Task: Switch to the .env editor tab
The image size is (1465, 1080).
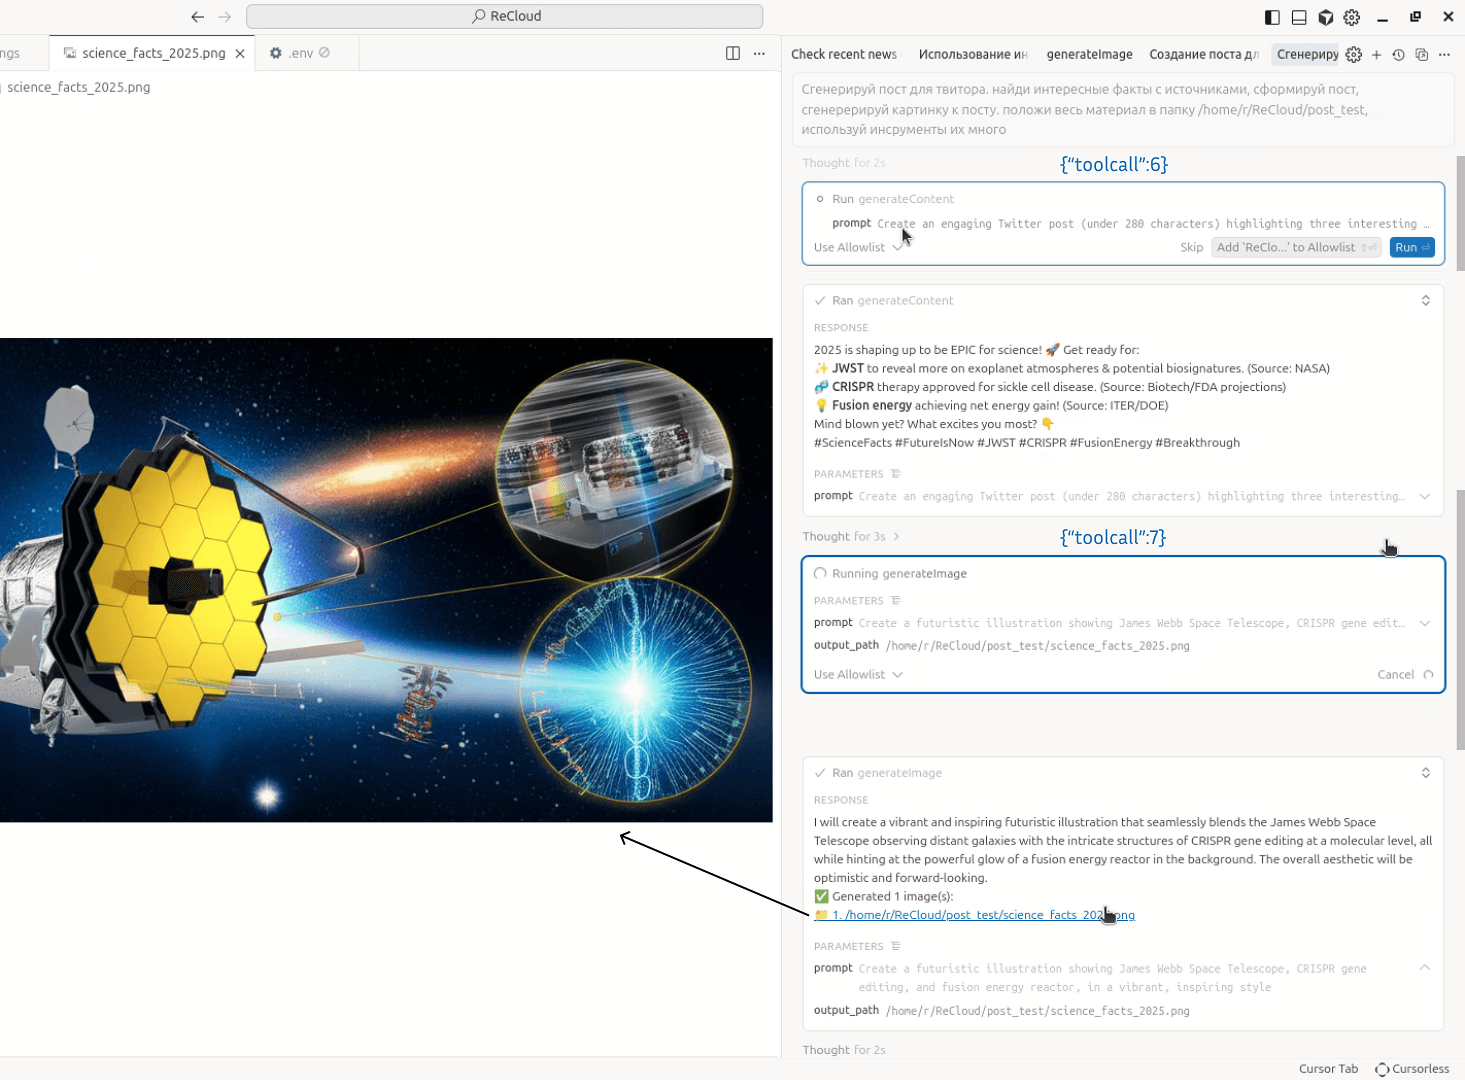Action: point(300,53)
